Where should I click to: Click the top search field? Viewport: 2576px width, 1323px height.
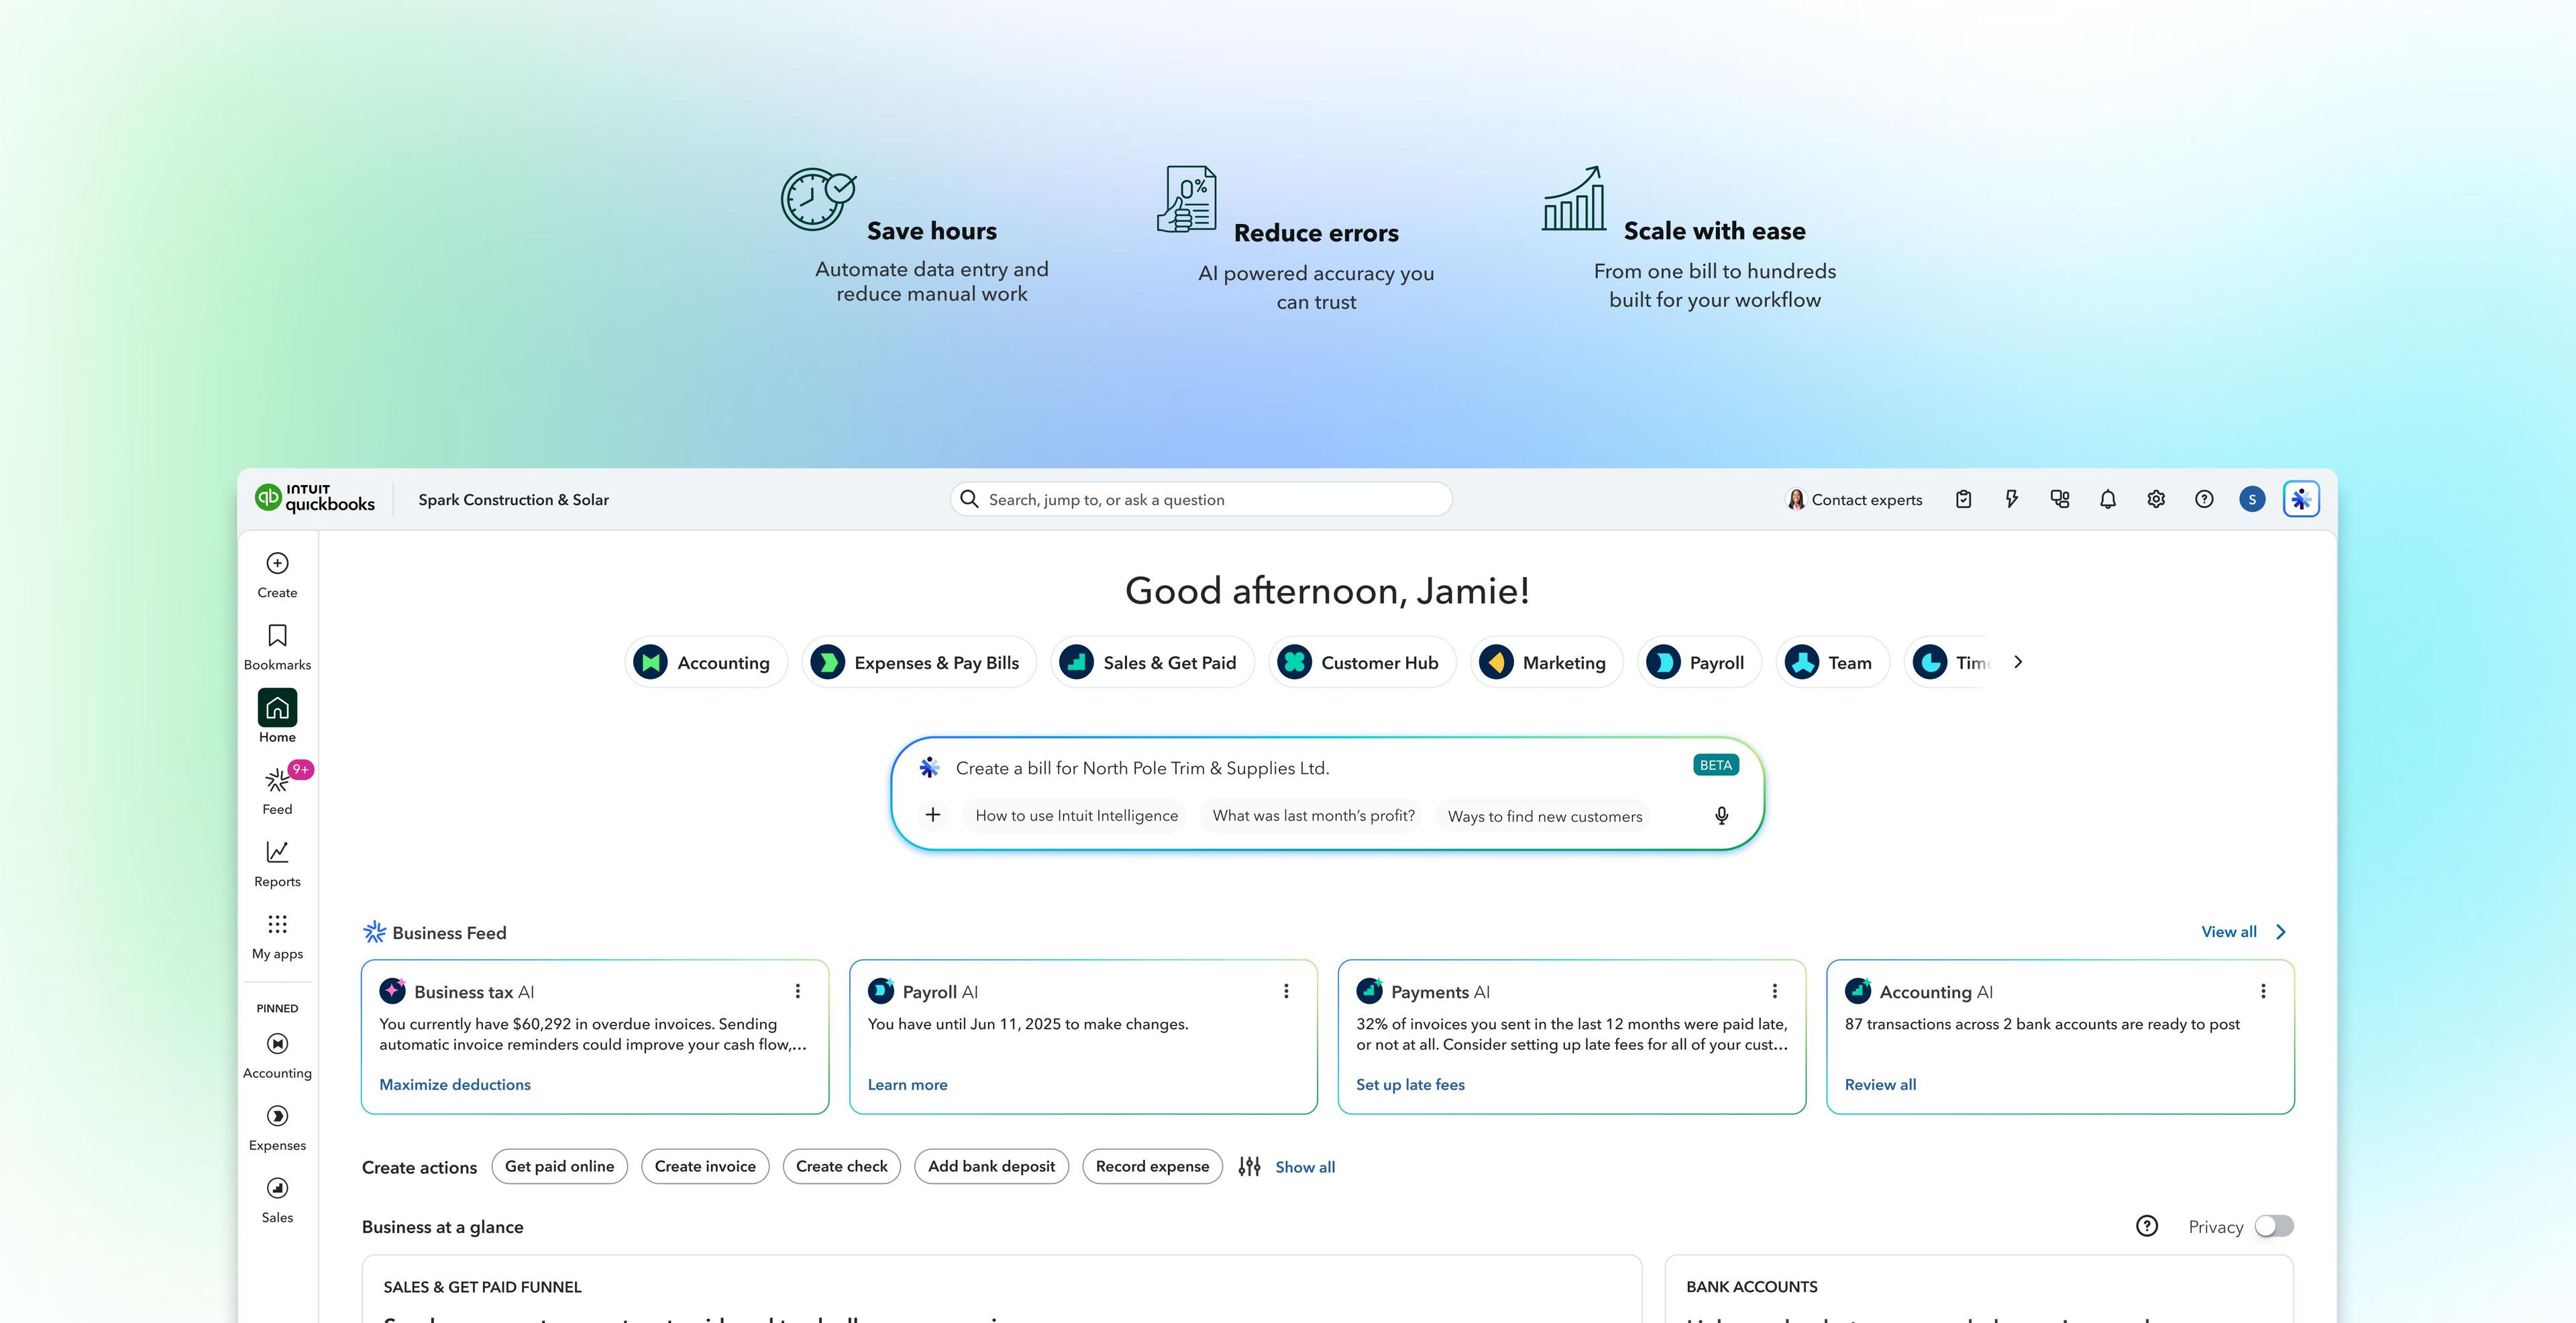click(1201, 499)
